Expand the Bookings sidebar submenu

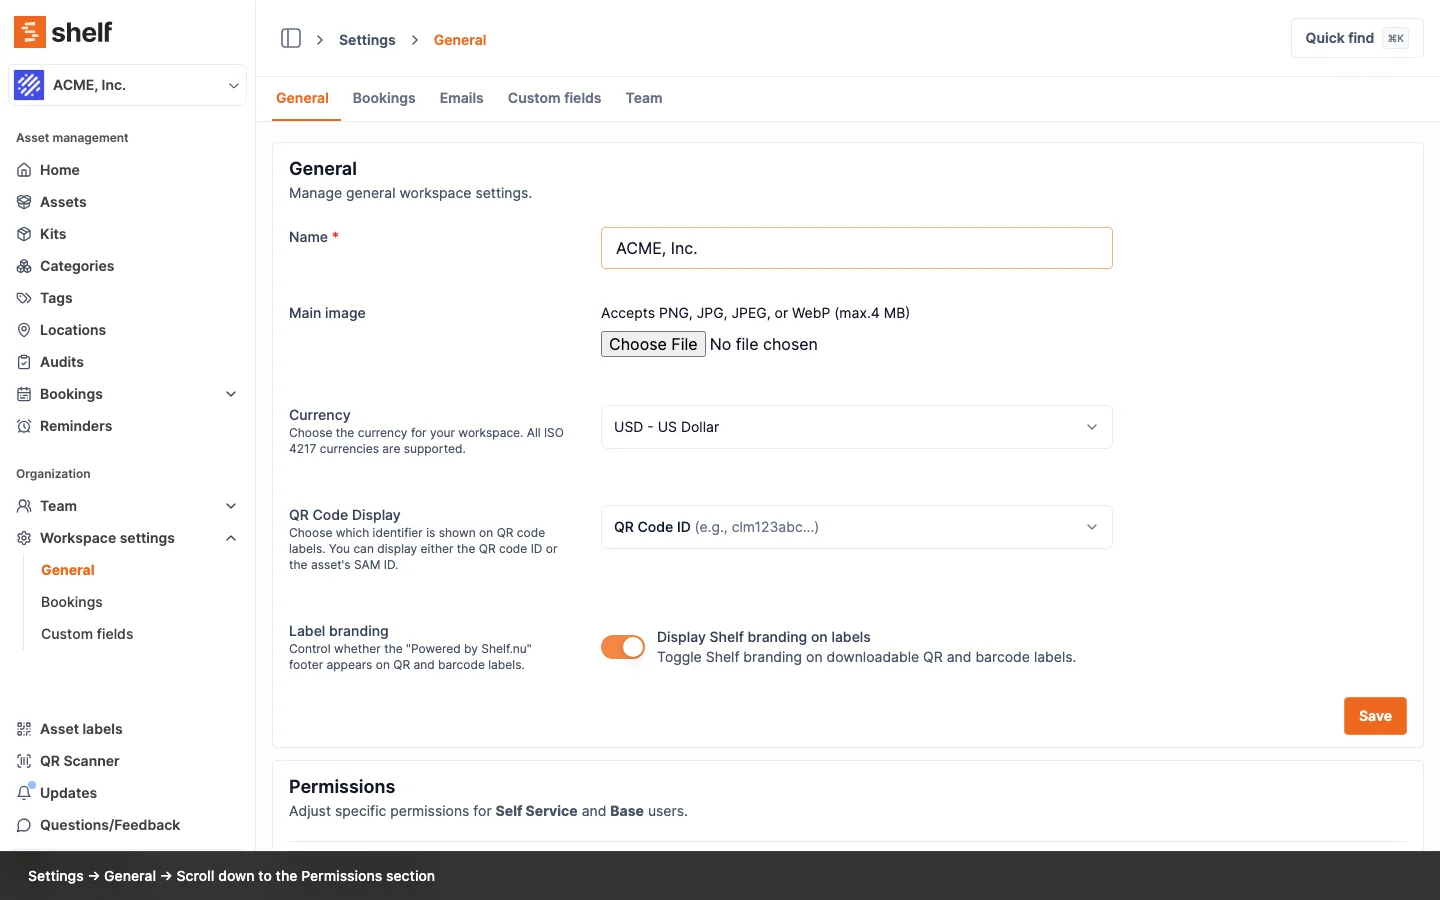(231, 394)
